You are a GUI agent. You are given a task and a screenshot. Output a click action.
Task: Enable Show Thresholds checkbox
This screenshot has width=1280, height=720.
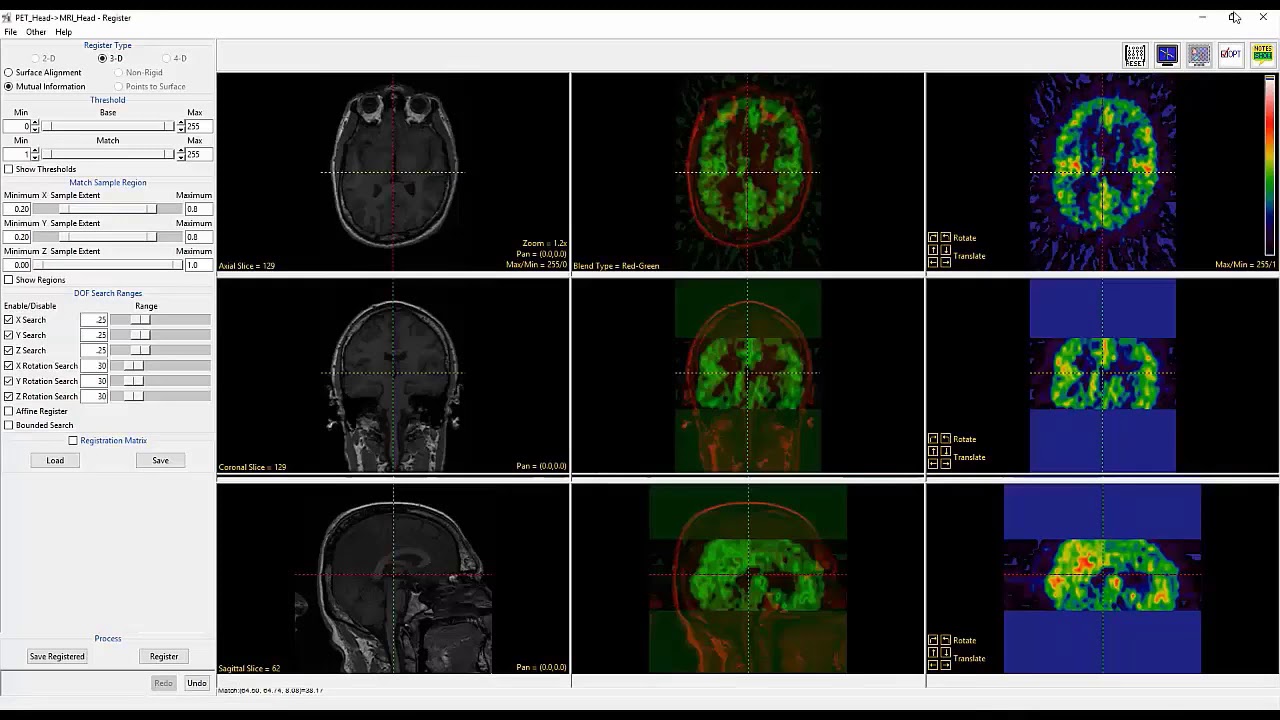[9, 169]
